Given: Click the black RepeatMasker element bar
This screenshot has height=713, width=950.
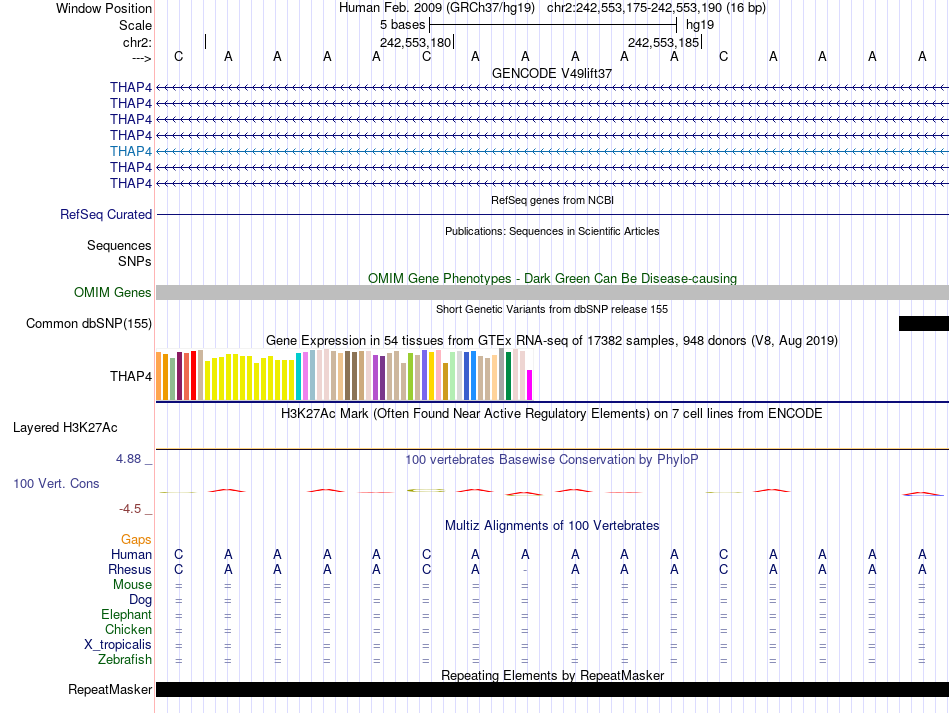Looking at the screenshot, I should tap(552, 690).
